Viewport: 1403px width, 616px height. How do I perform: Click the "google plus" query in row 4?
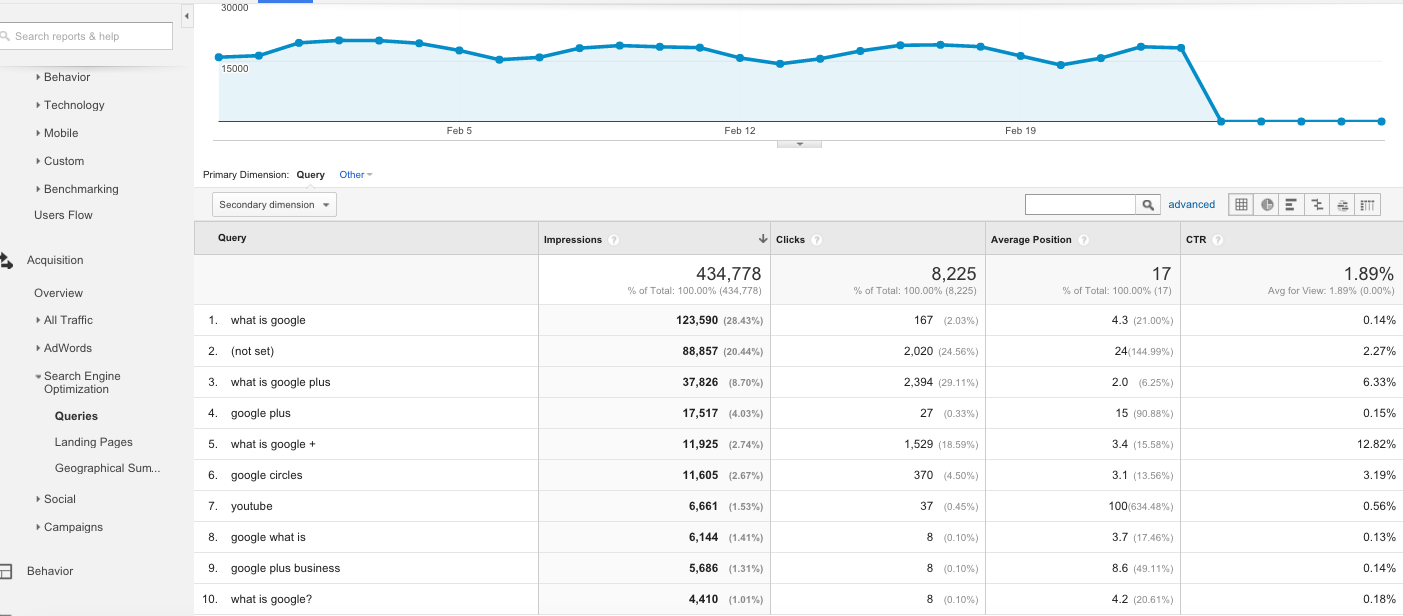click(261, 413)
